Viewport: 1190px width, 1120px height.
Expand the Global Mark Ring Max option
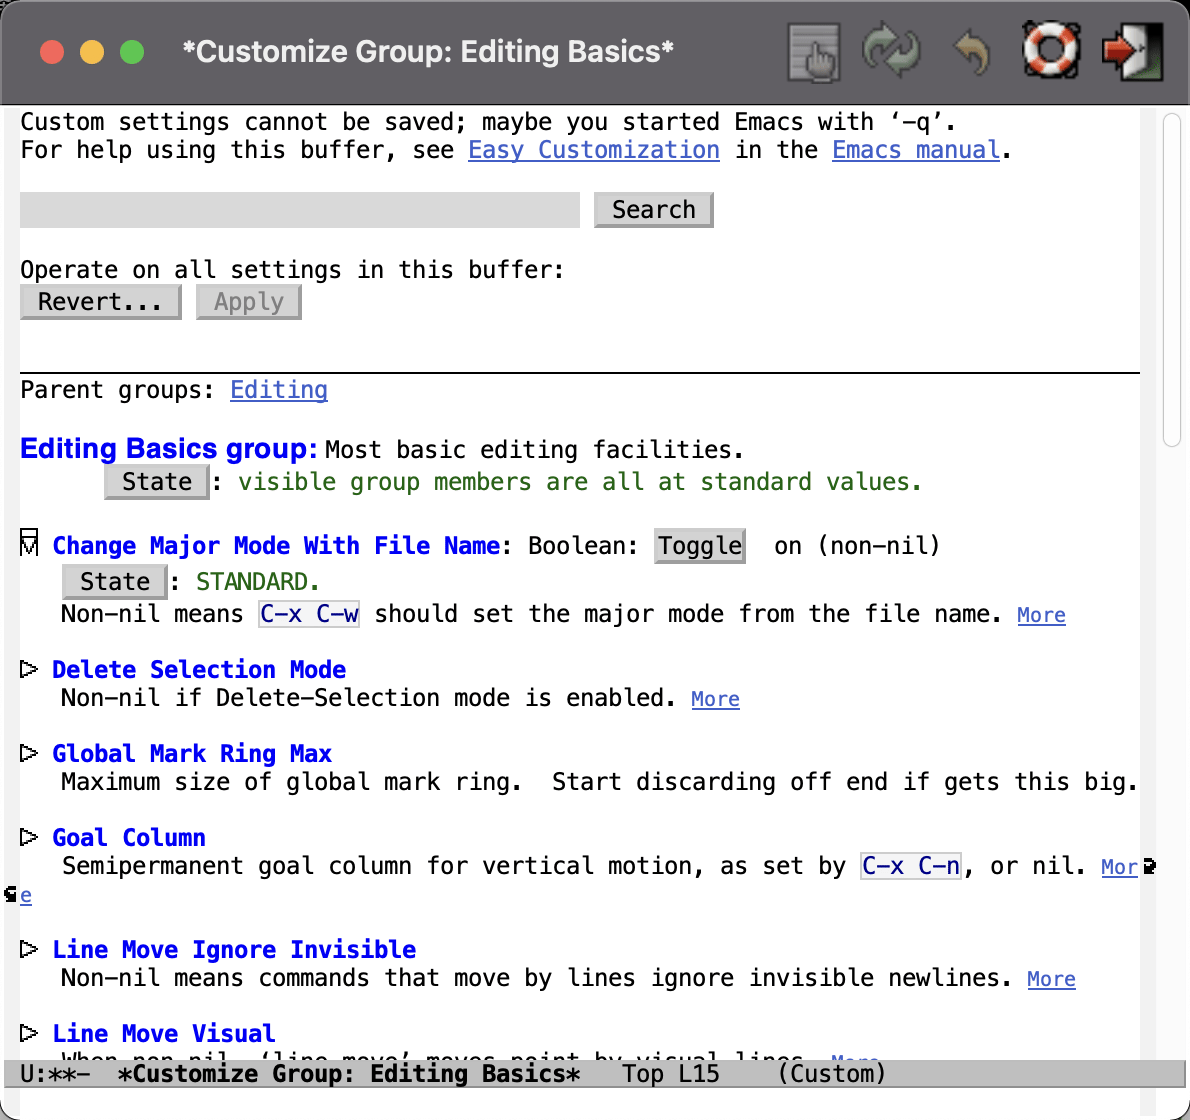(28, 752)
